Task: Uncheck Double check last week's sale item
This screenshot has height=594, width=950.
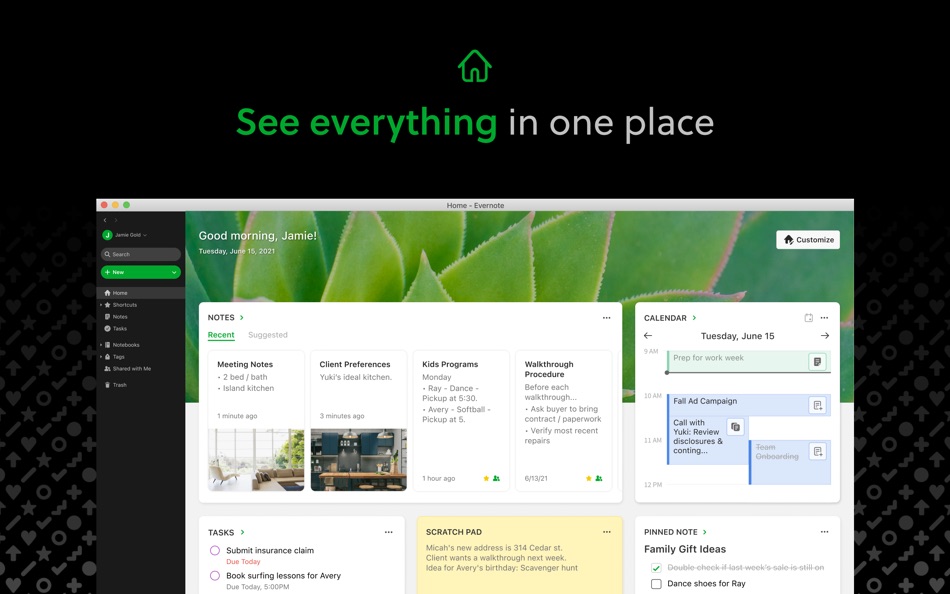Action: point(656,568)
